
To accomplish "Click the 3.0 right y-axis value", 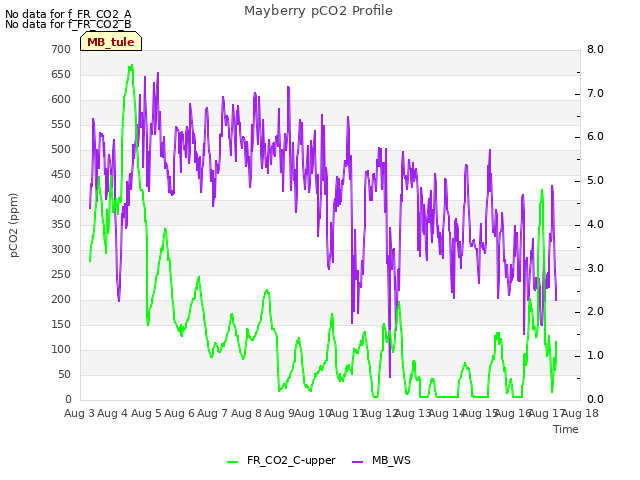I will (x=595, y=269).
